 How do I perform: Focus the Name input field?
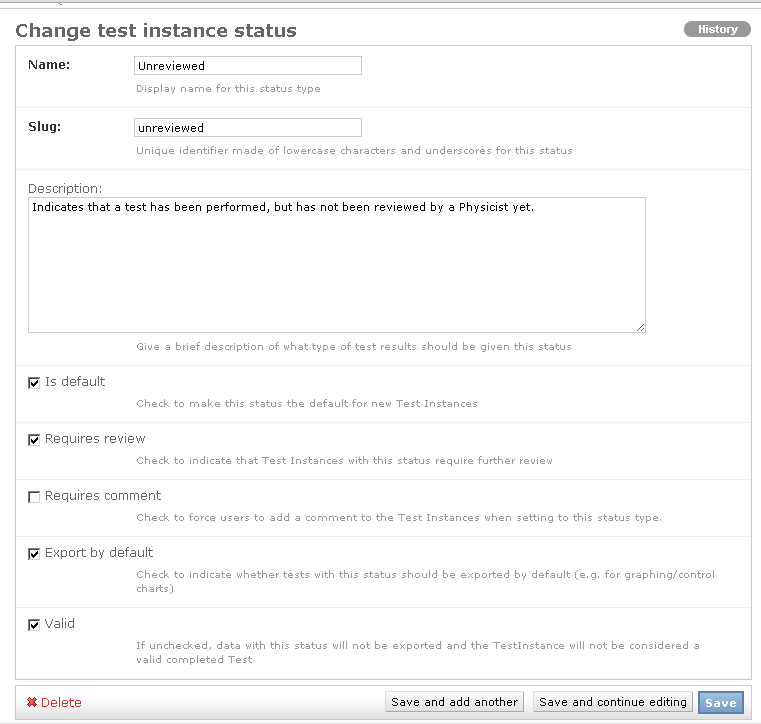click(248, 66)
